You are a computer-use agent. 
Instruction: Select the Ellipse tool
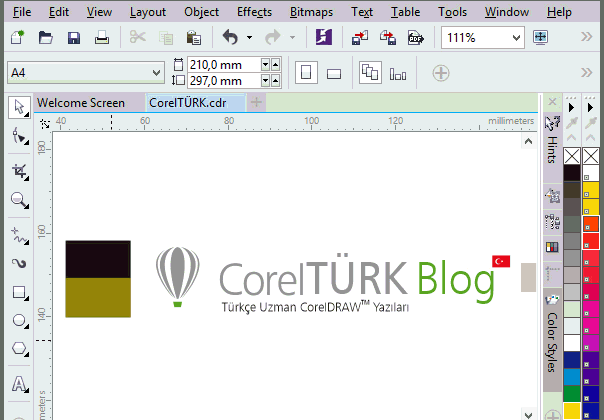pyautogui.click(x=19, y=321)
